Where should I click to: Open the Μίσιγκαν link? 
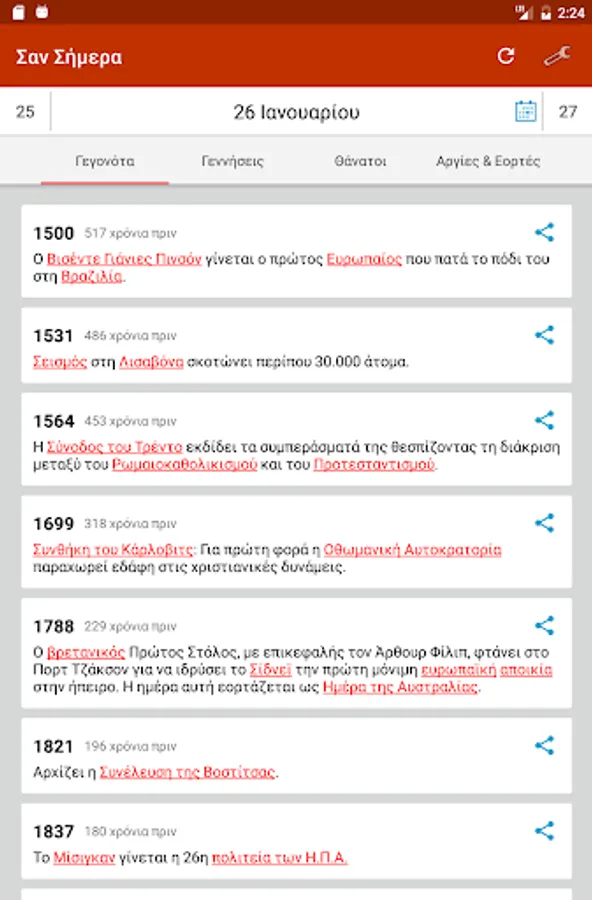tap(84, 858)
